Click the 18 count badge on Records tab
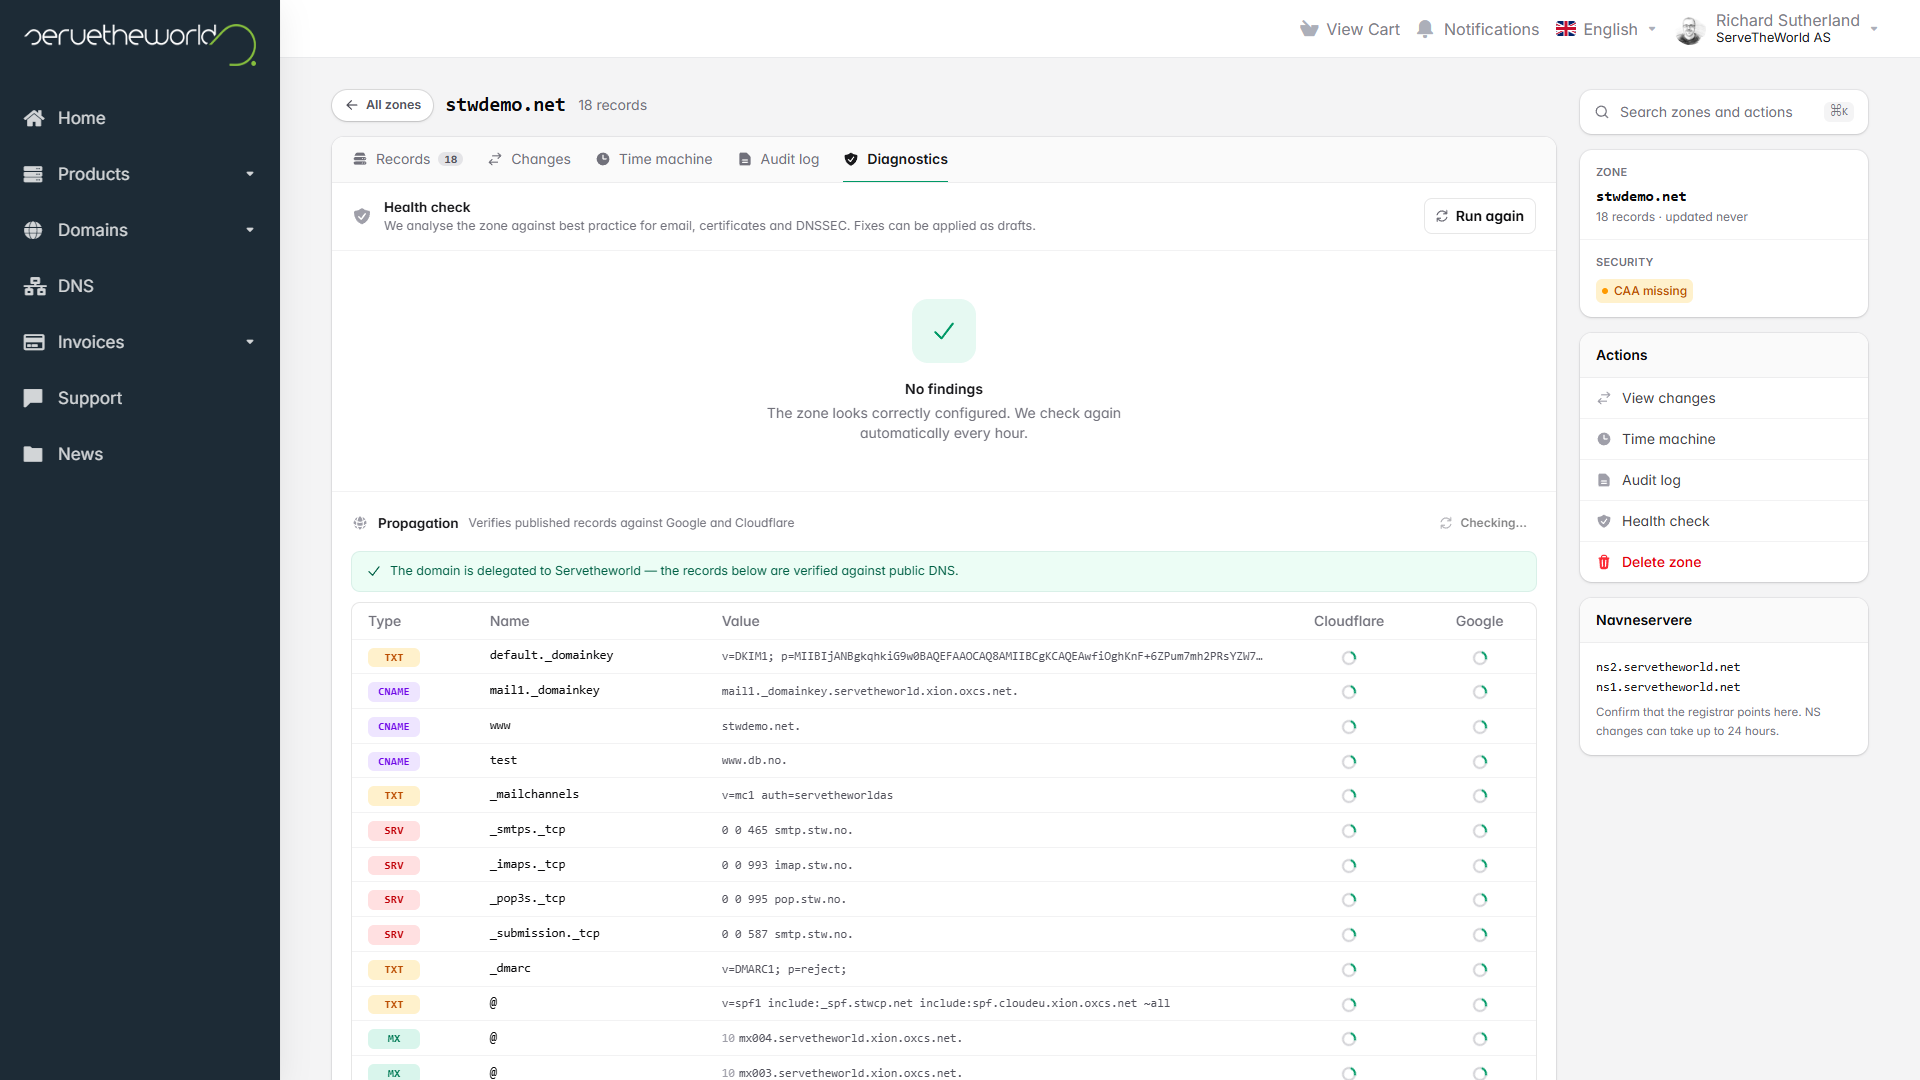The image size is (1920, 1080). [x=451, y=159]
